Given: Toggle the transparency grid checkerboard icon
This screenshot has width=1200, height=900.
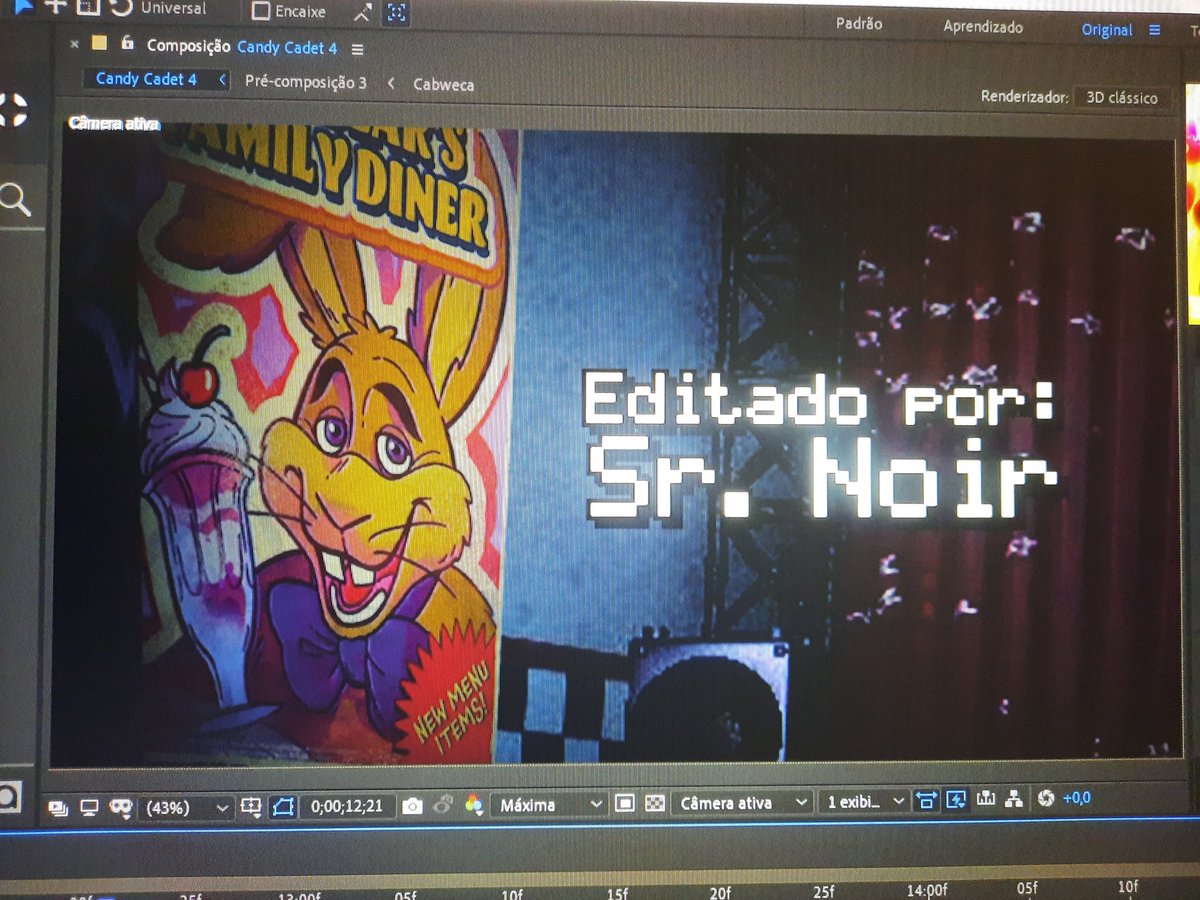Looking at the screenshot, I should [x=655, y=802].
